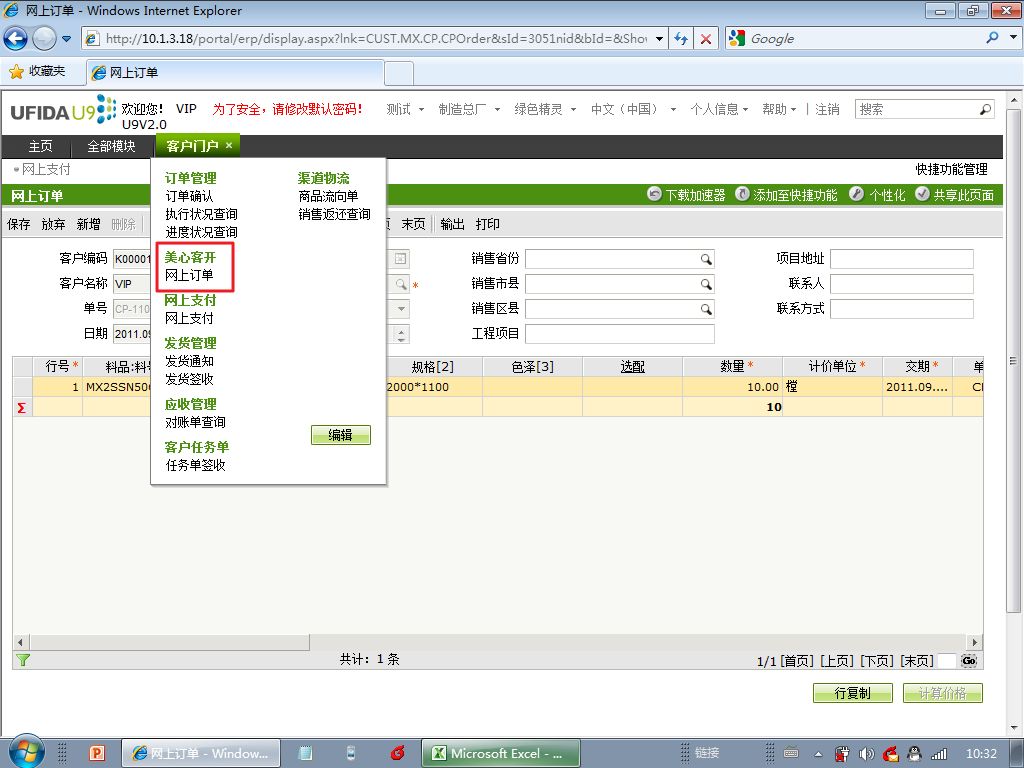This screenshot has width=1024, height=768.
Task: Click the 输出 toolbar button
Action: [x=452, y=224]
